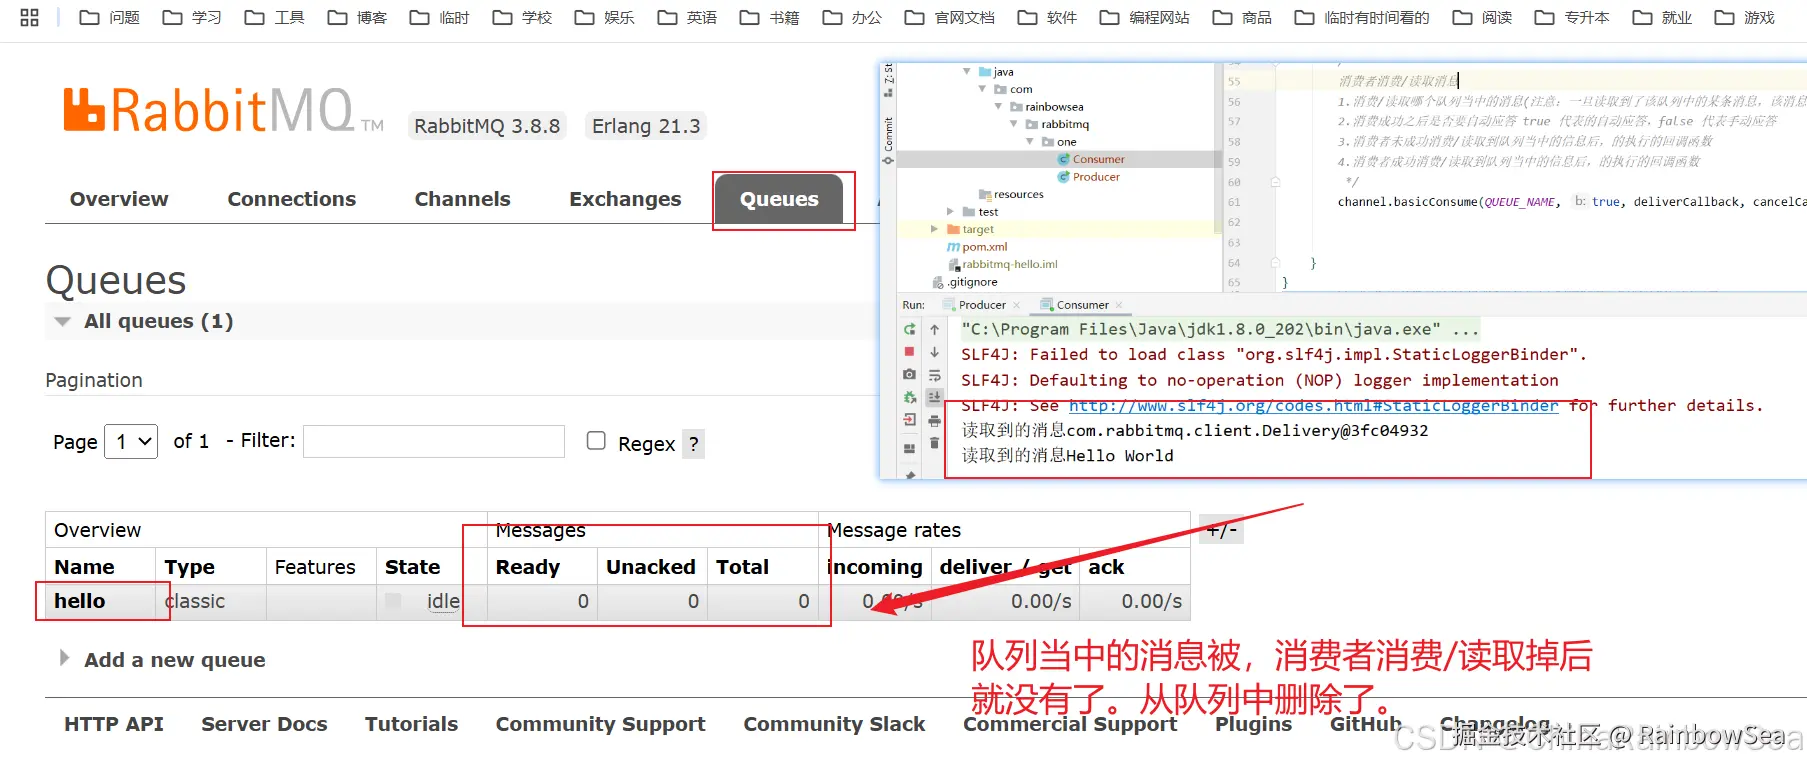Open the 游戏 bookmarks folder
Image resolution: width=1807 pixels, height=770 pixels.
[1745, 17]
